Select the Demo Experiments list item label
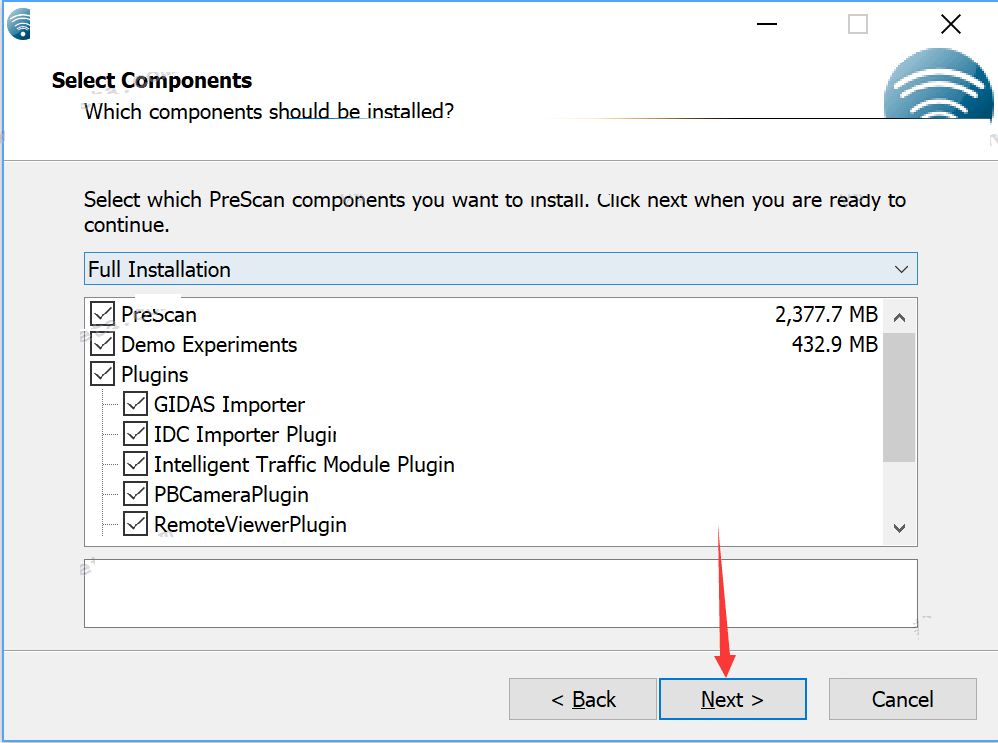Image resolution: width=998 pixels, height=743 pixels. click(x=209, y=344)
